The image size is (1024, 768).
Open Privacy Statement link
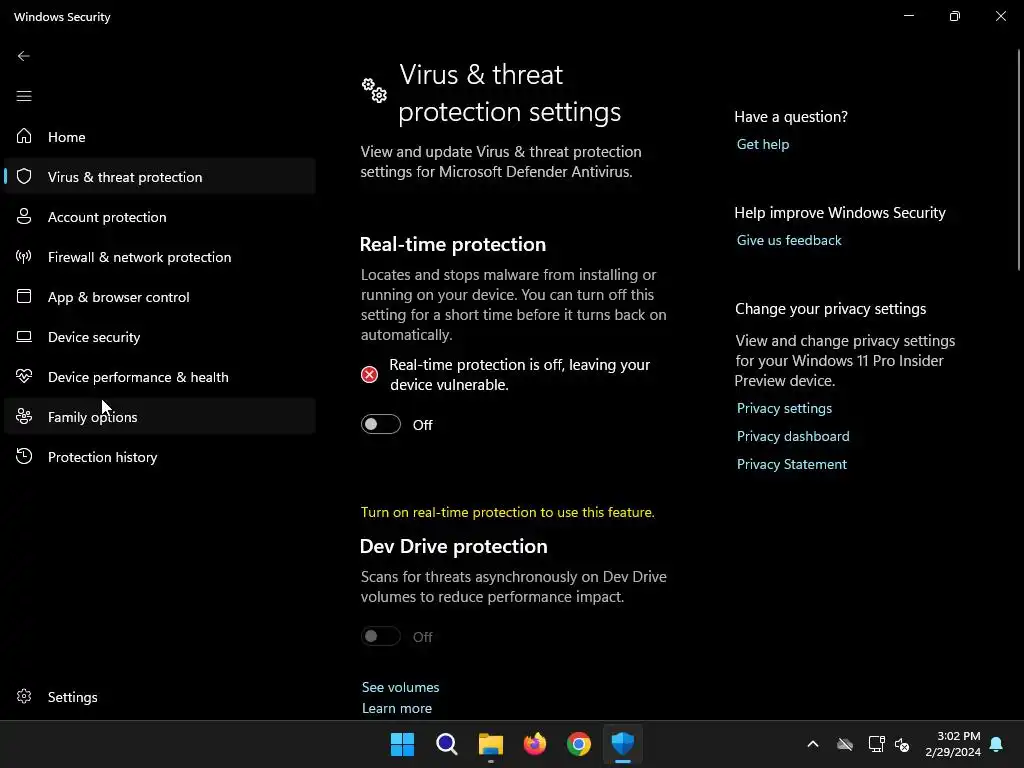tap(792, 464)
